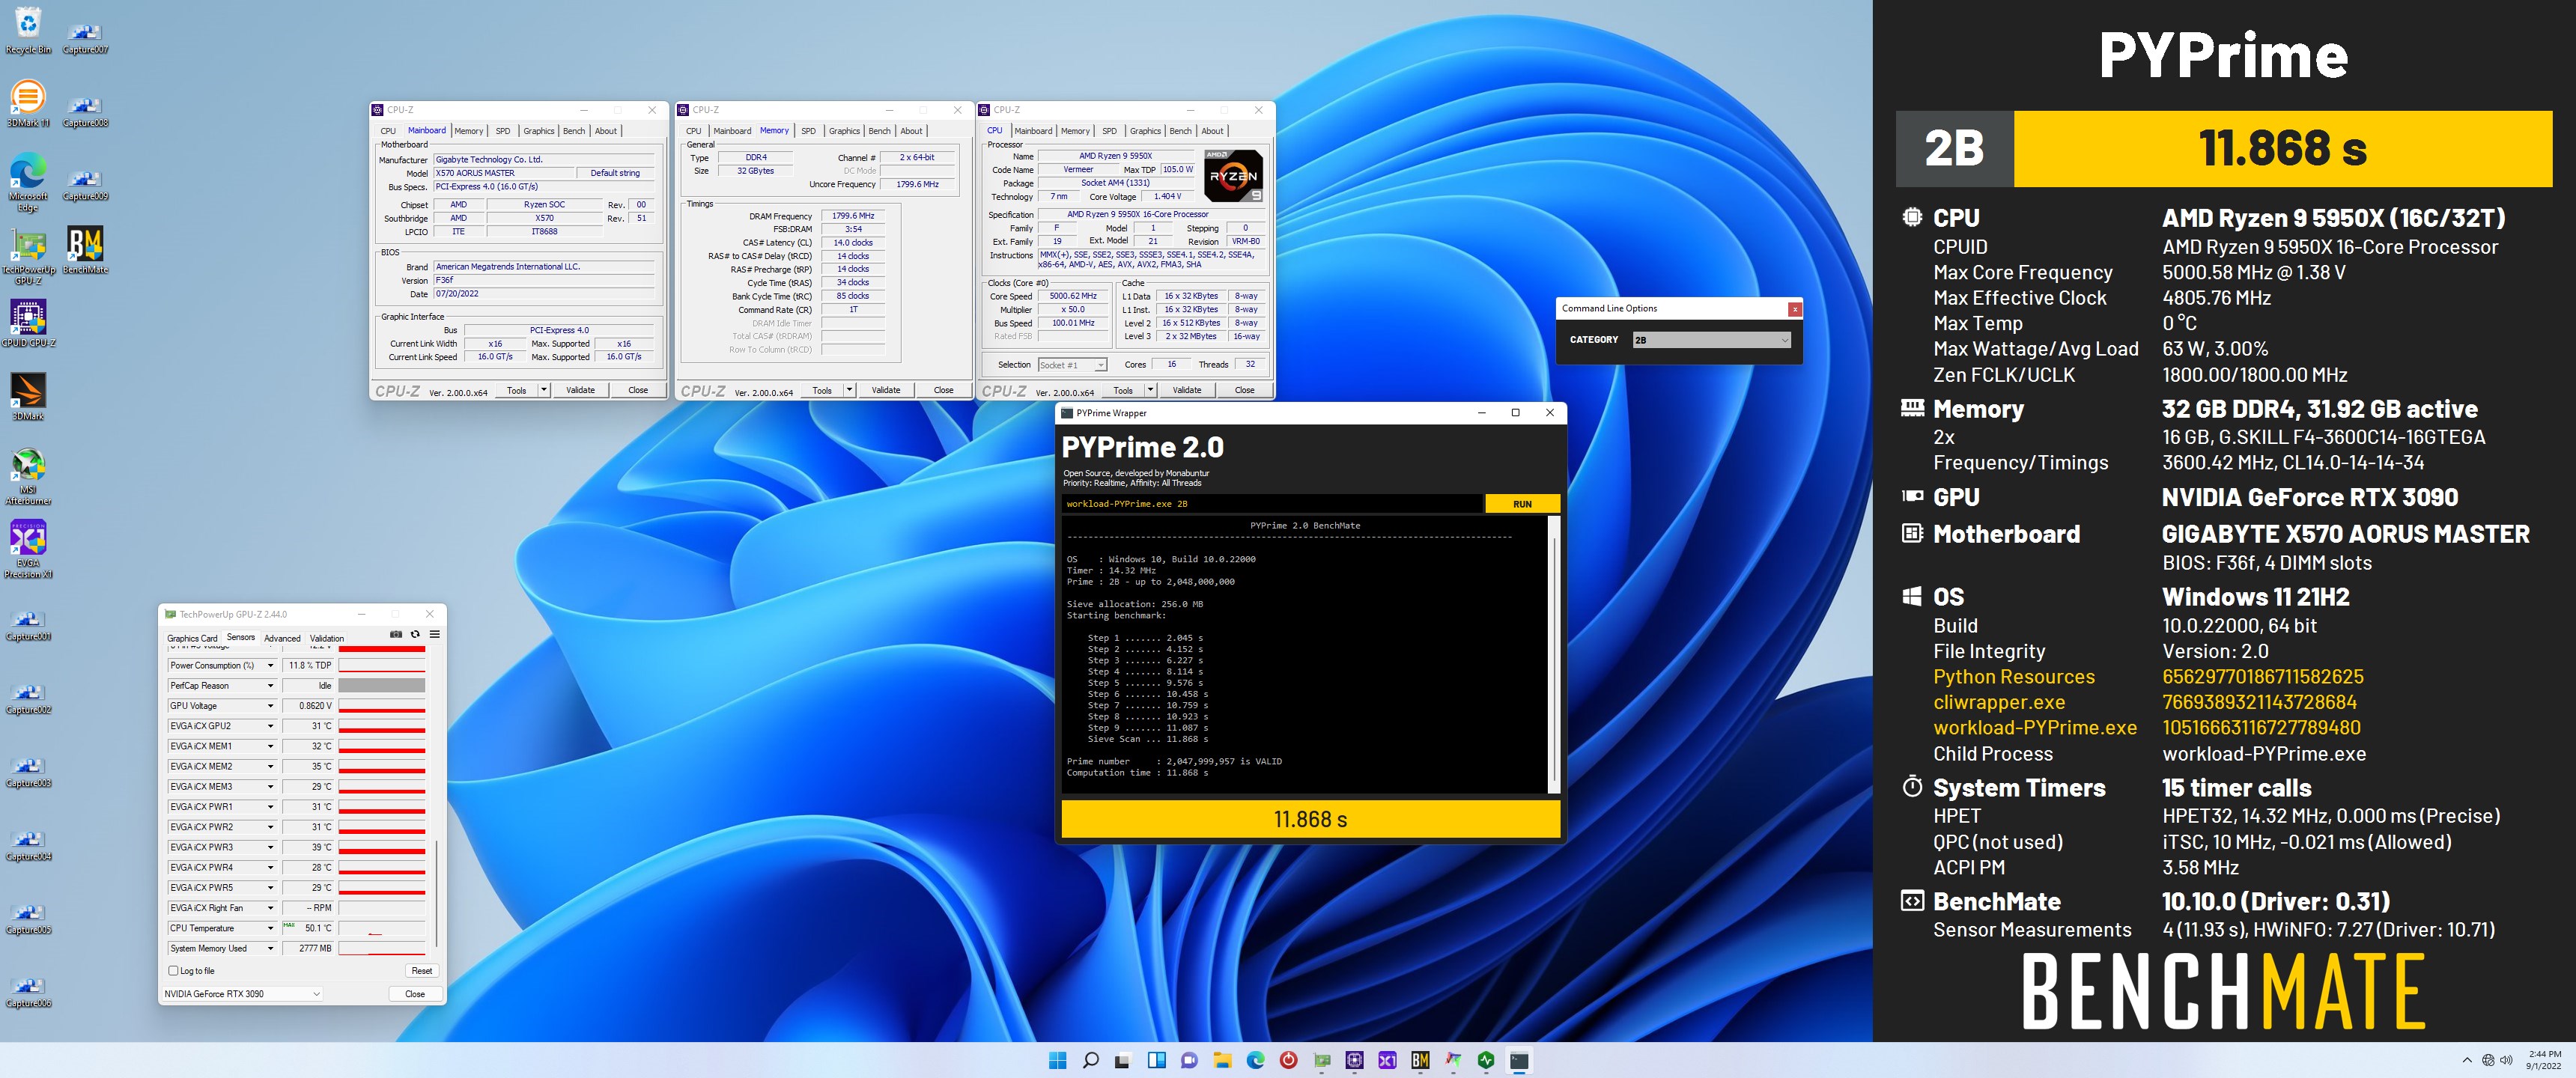Switch to GPU-Z via the taskbar icon
Screen dimensions: 2576x1078
click(1322, 1060)
